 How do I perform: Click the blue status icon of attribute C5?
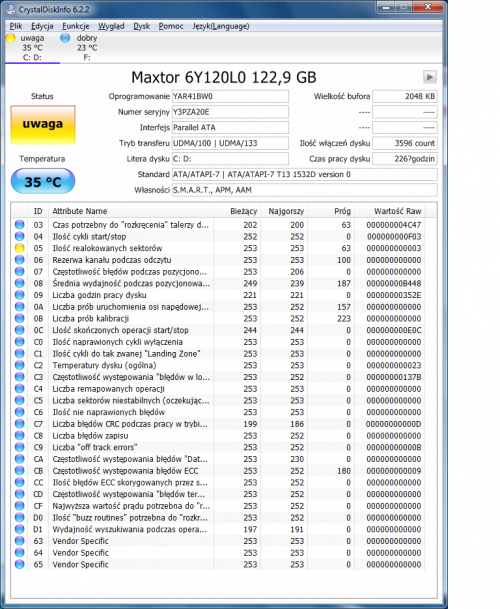point(19,400)
